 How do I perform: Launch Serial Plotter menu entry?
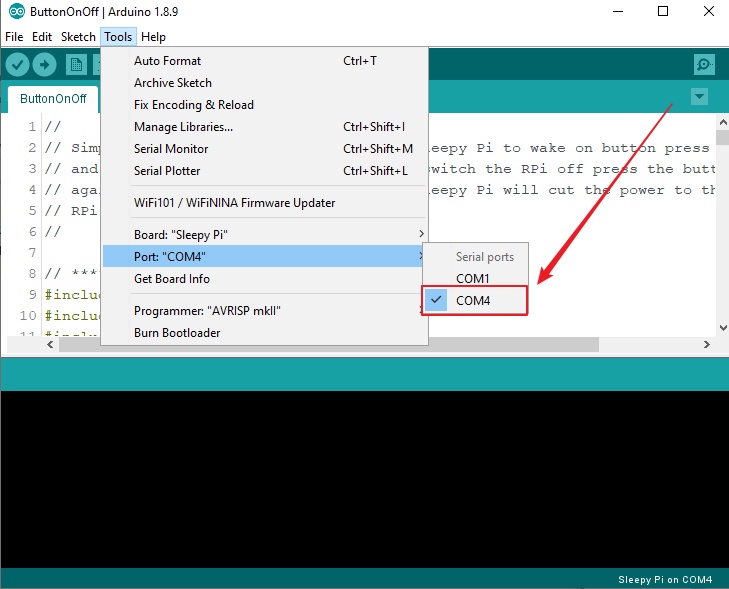coord(265,171)
